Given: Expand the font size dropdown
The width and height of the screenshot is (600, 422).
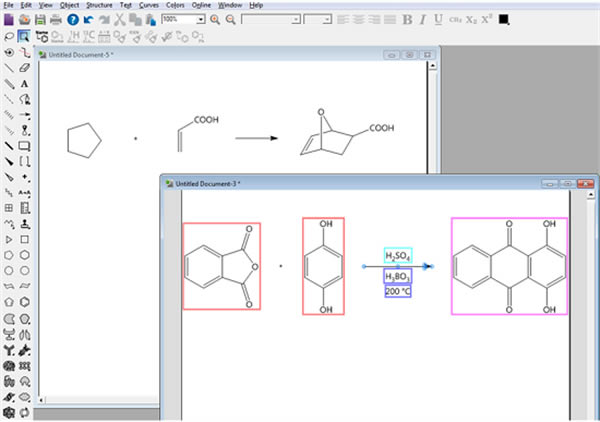Looking at the screenshot, I should 328,19.
